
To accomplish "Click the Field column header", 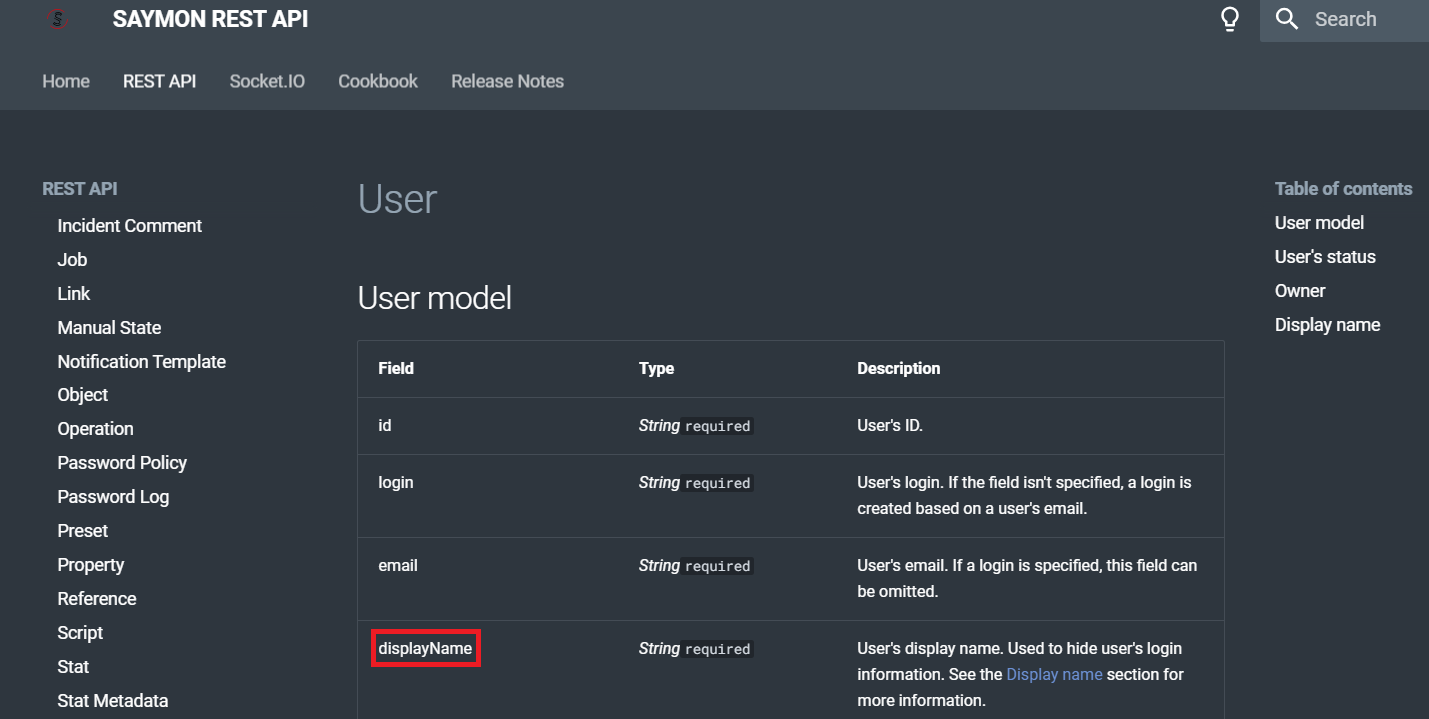I will (x=396, y=369).
